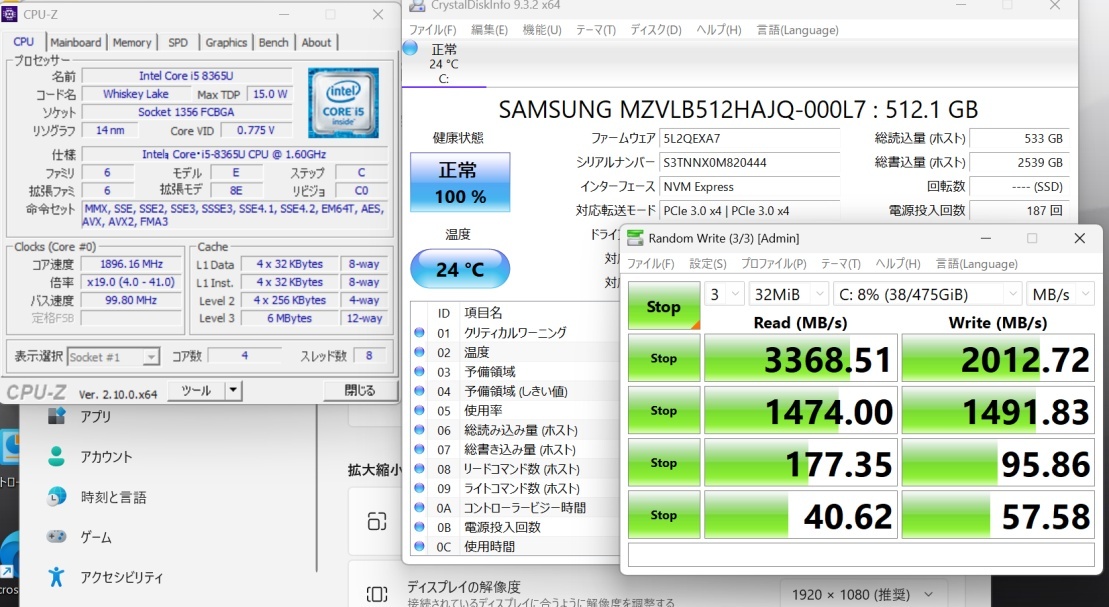Open 設定(S) menu in CrystalDiskMark
Image resolution: width=1109 pixels, height=607 pixels.
pyautogui.click(x=708, y=264)
